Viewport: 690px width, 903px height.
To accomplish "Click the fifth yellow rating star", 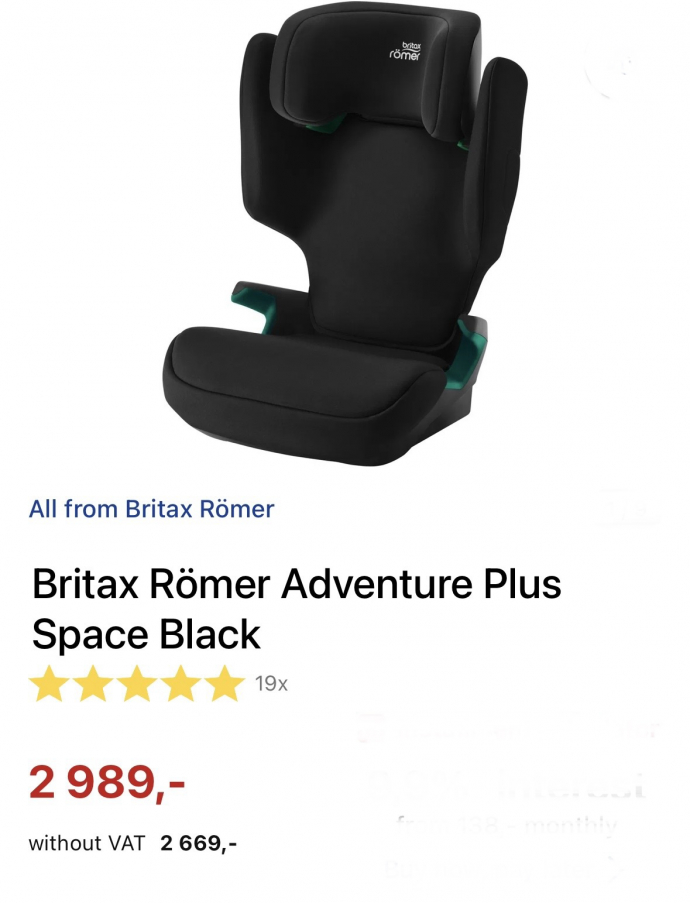I will tap(224, 684).
